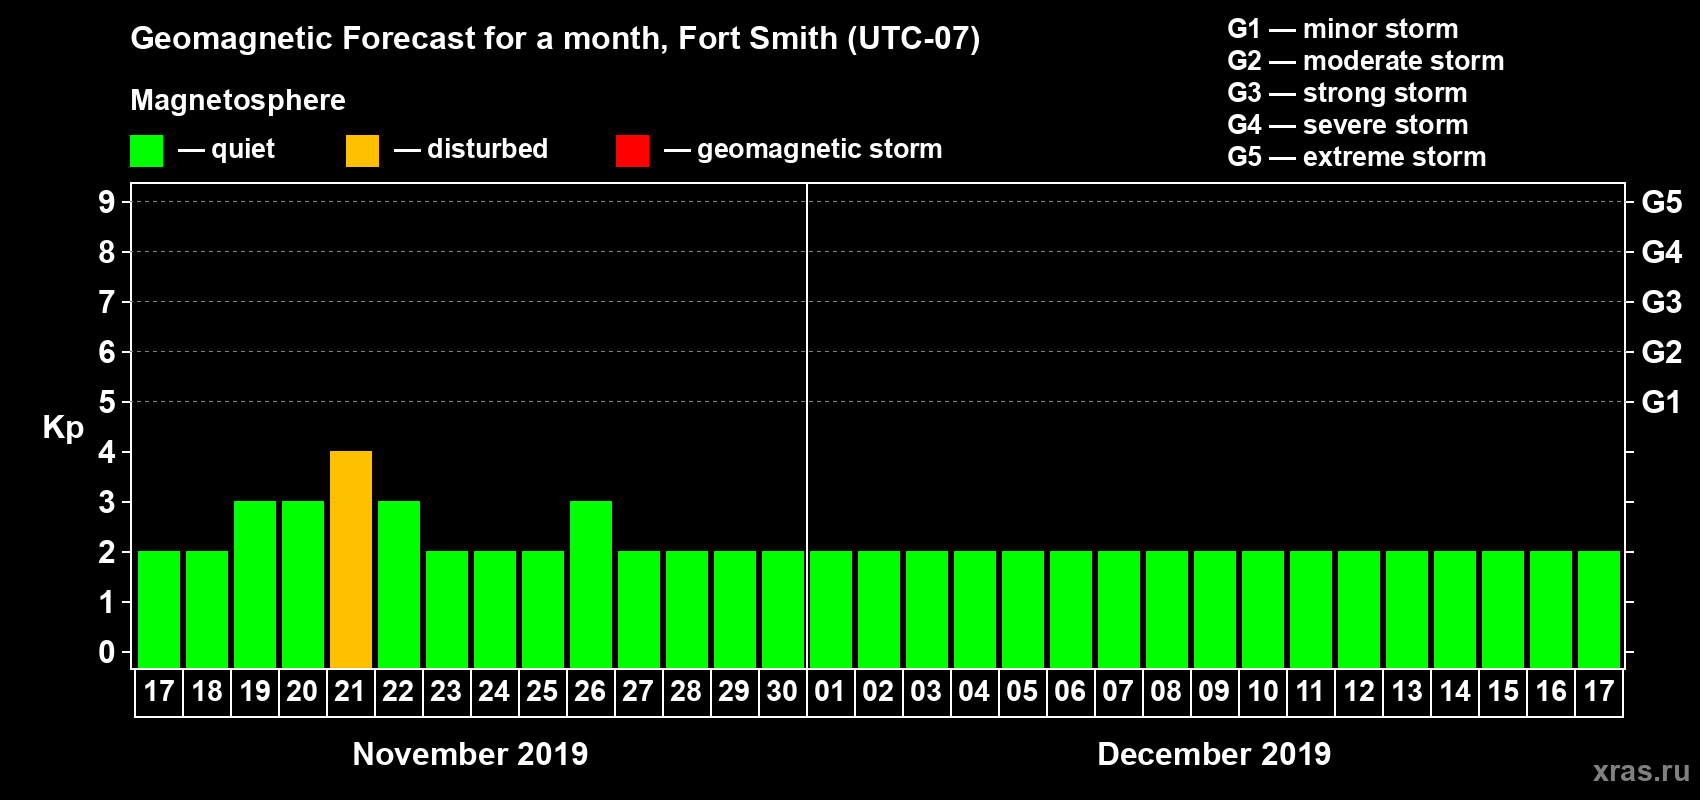The width and height of the screenshot is (1700, 800).
Task: Click the date cell '17' in November
Action: (159, 692)
